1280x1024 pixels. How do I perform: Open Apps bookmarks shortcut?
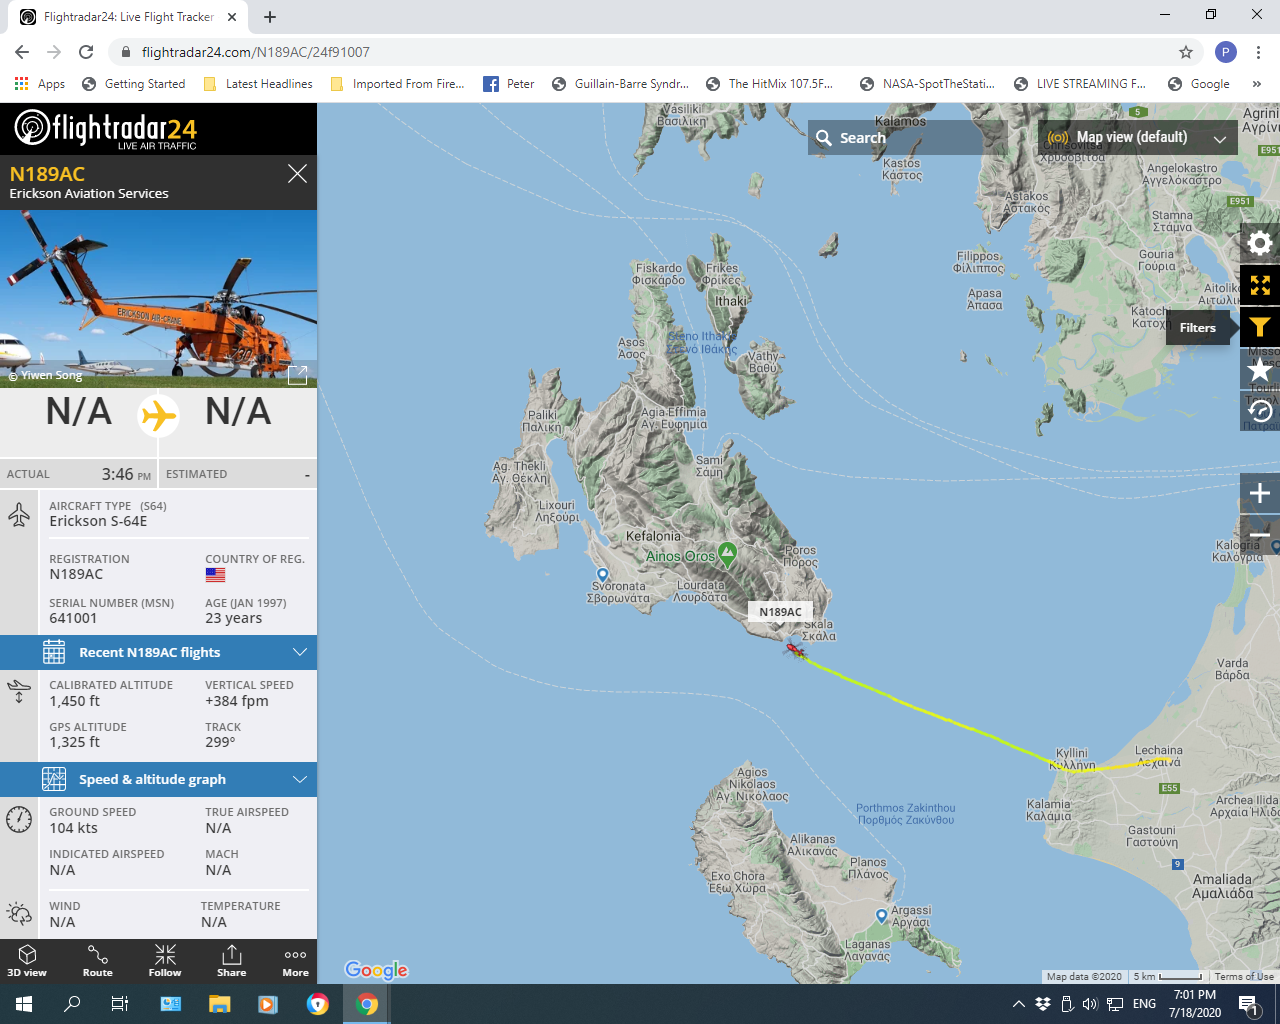(x=40, y=84)
